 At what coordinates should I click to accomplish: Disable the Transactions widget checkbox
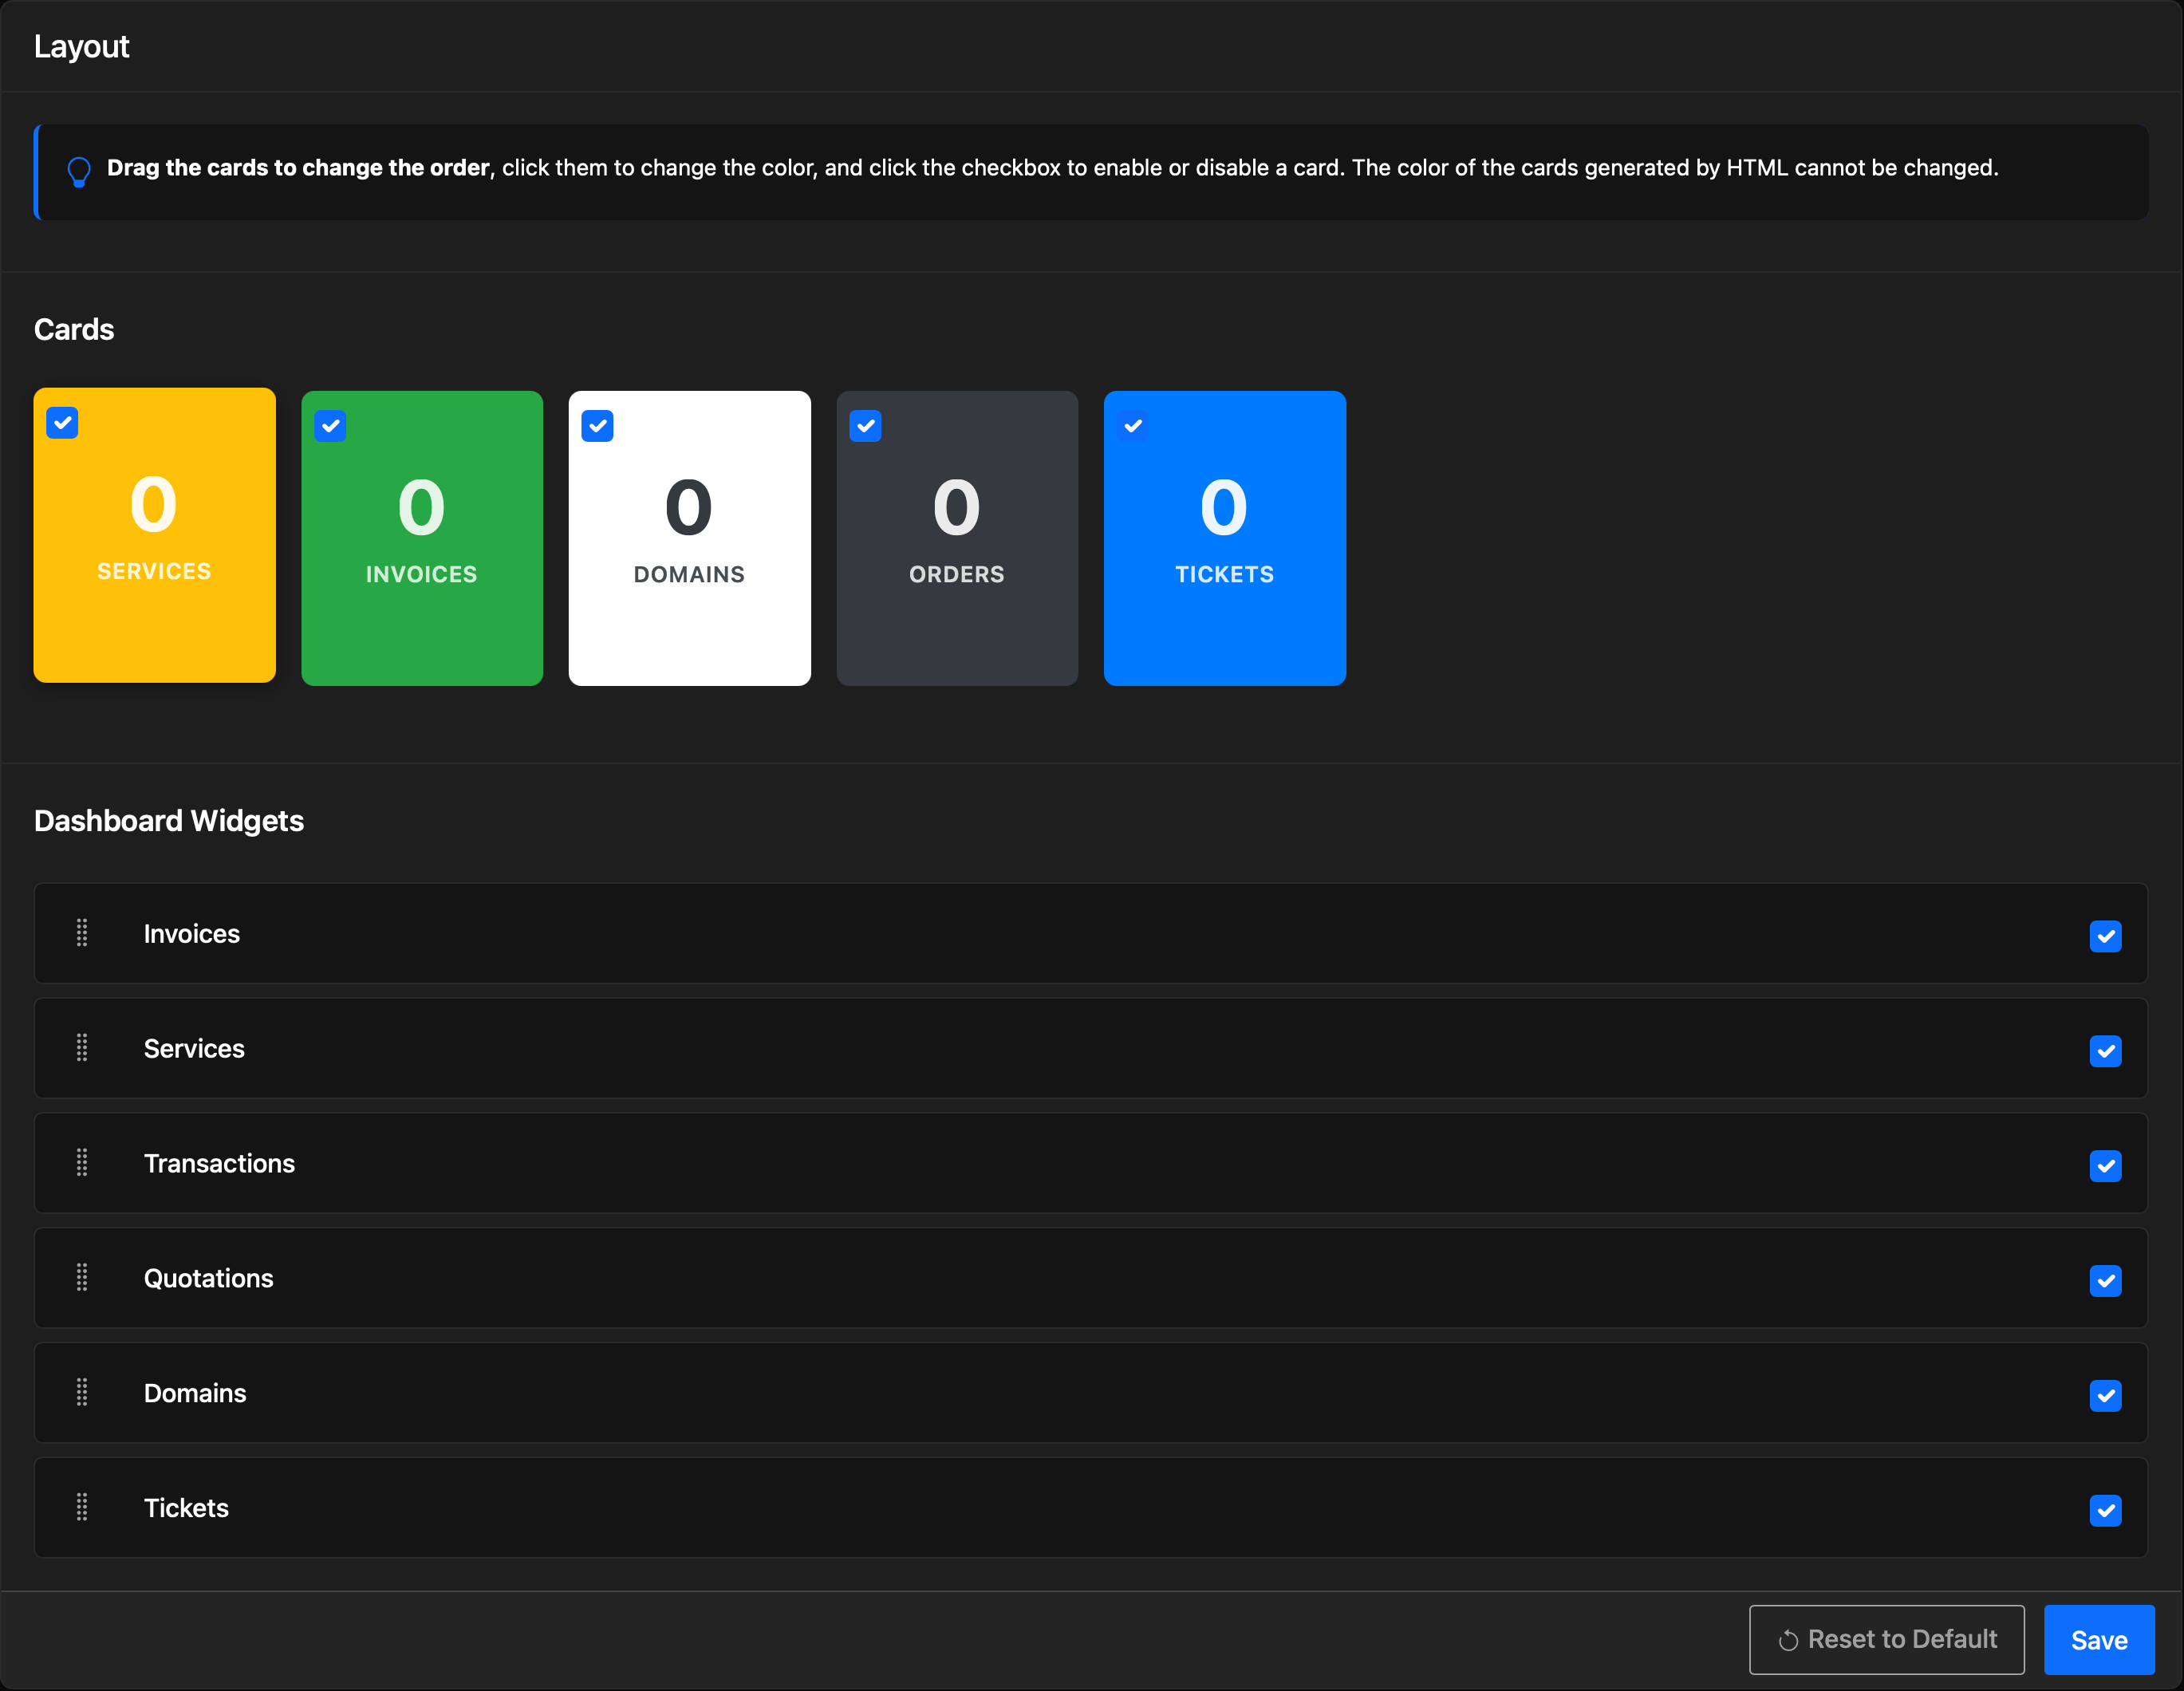(2105, 1166)
